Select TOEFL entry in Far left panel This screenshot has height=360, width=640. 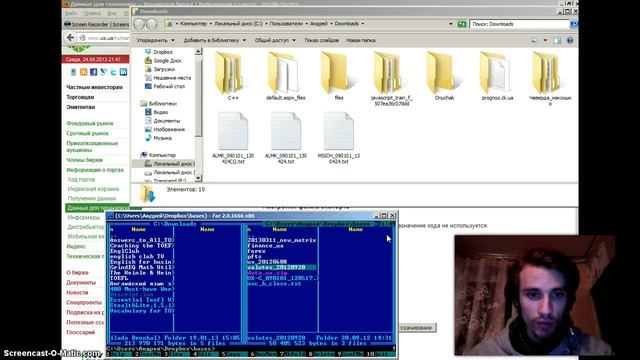click(119, 278)
